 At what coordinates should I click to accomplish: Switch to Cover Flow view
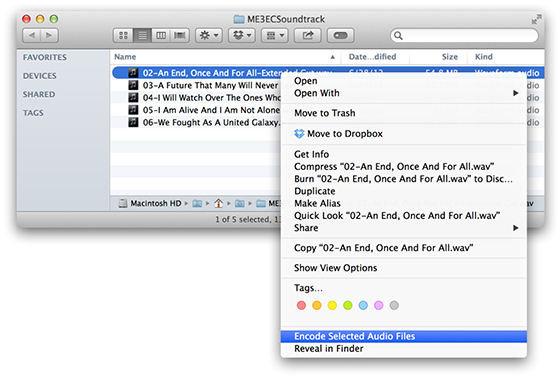(x=180, y=35)
